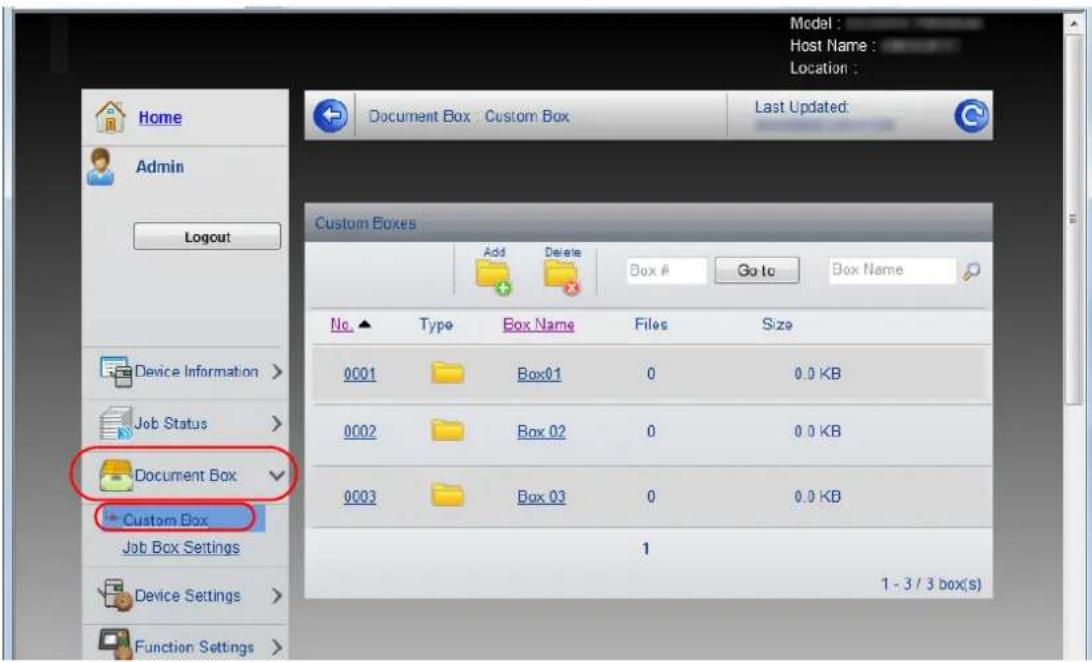Expand Job Status chevron
1092x662 pixels.
coord(276,423)
